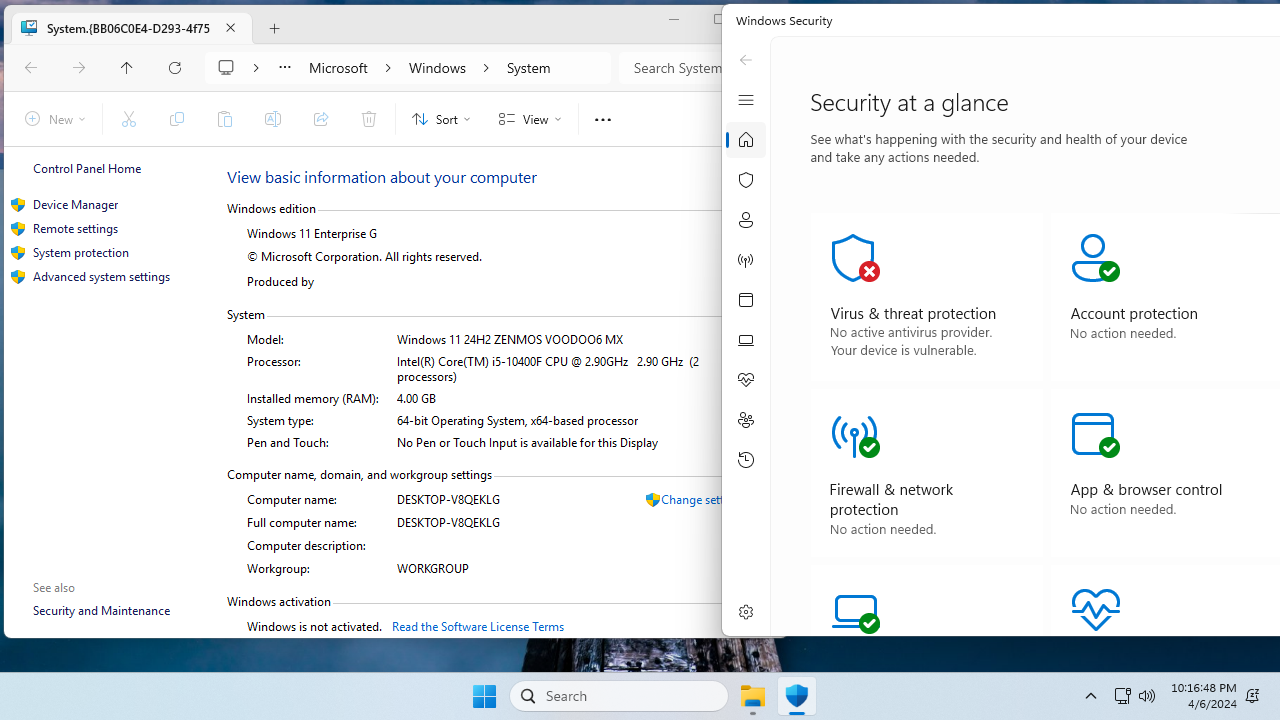Go up one level in File Explorer
Image resolution: width=1280 pixels, height=720 pixels.
pos(126,68)
